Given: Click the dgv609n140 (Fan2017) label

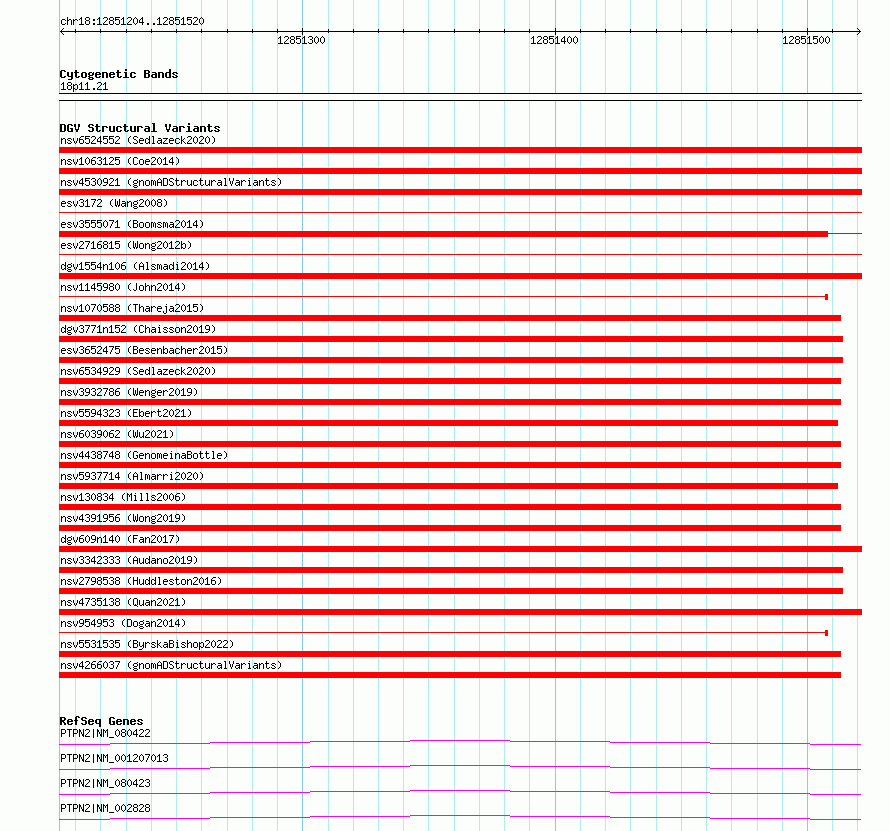Looking at the screenshot, I should pos(120,539).
